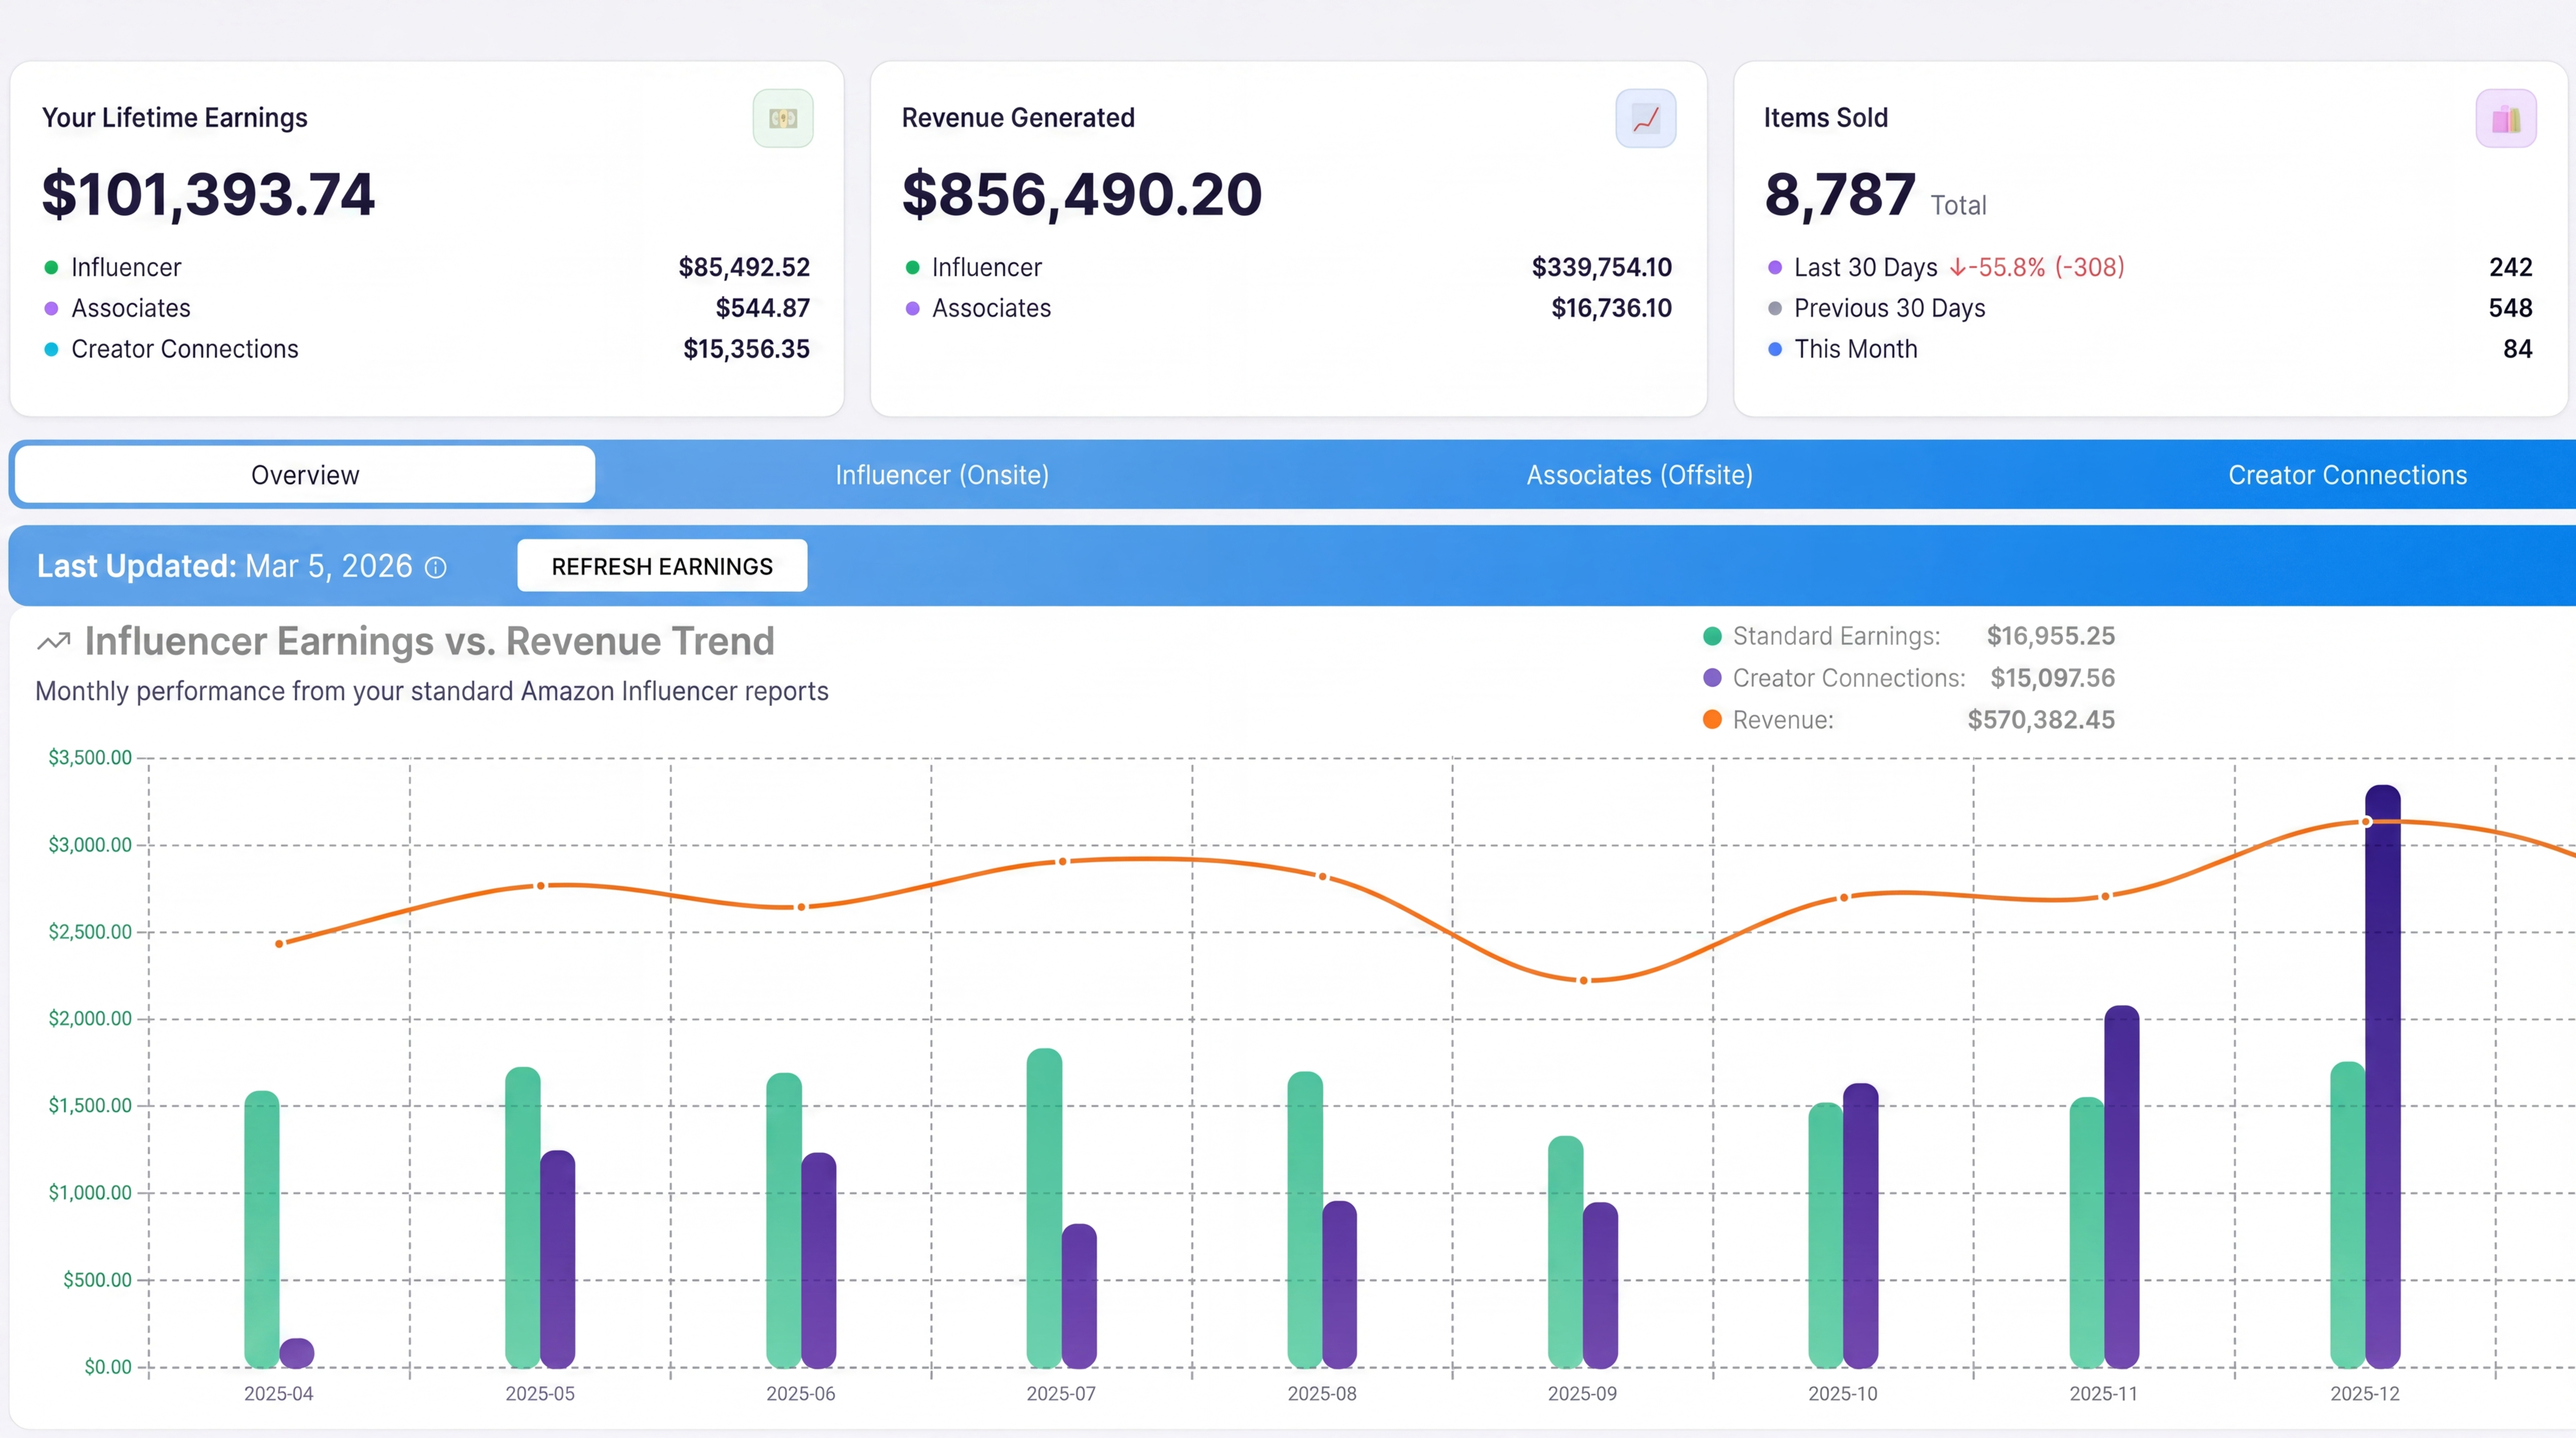Click Standard Earnings legend value $16,955.25
Screen dimensions: 2576x1438
(2050, 636)
